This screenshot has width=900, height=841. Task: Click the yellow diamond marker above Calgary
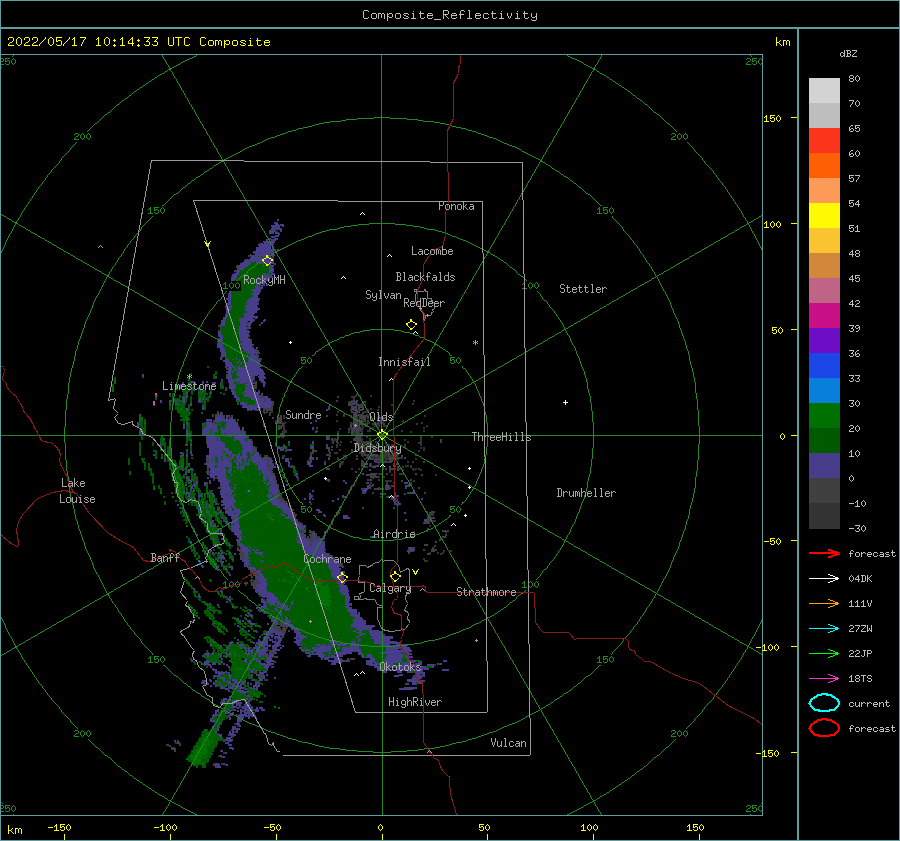395,576
